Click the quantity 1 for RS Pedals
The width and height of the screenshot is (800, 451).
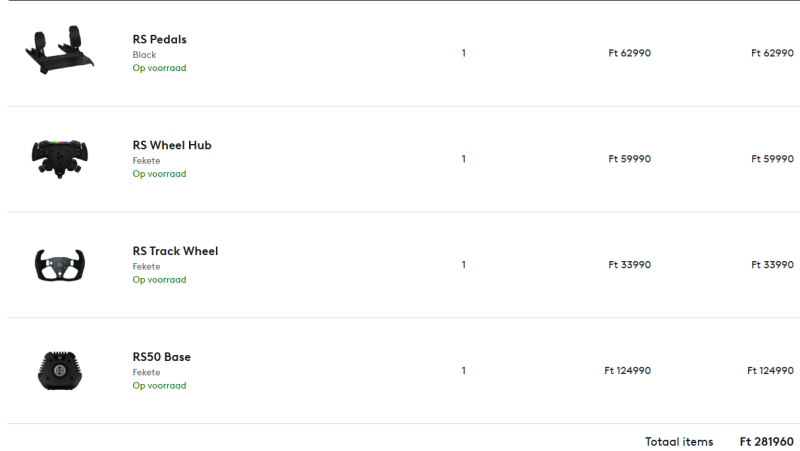pos(463,53)
